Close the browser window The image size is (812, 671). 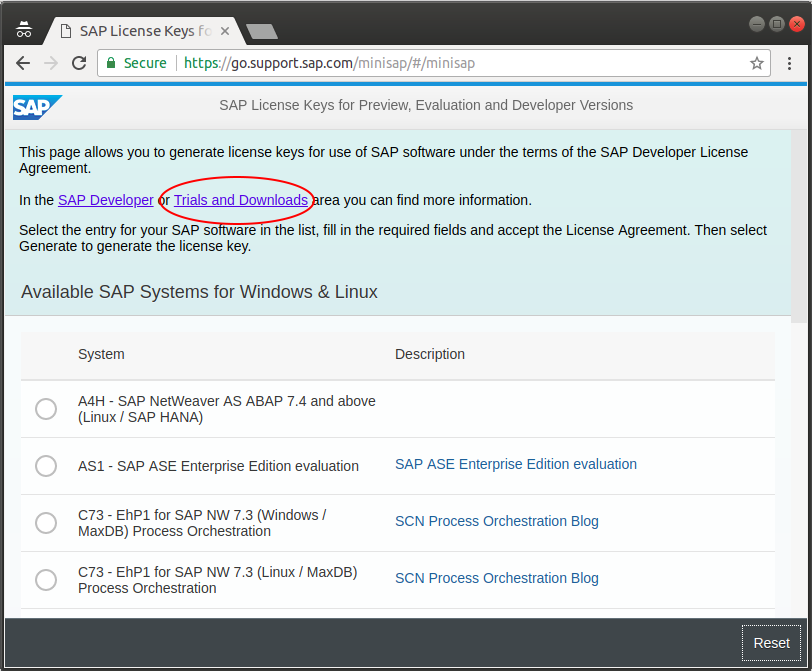[796, 24]
